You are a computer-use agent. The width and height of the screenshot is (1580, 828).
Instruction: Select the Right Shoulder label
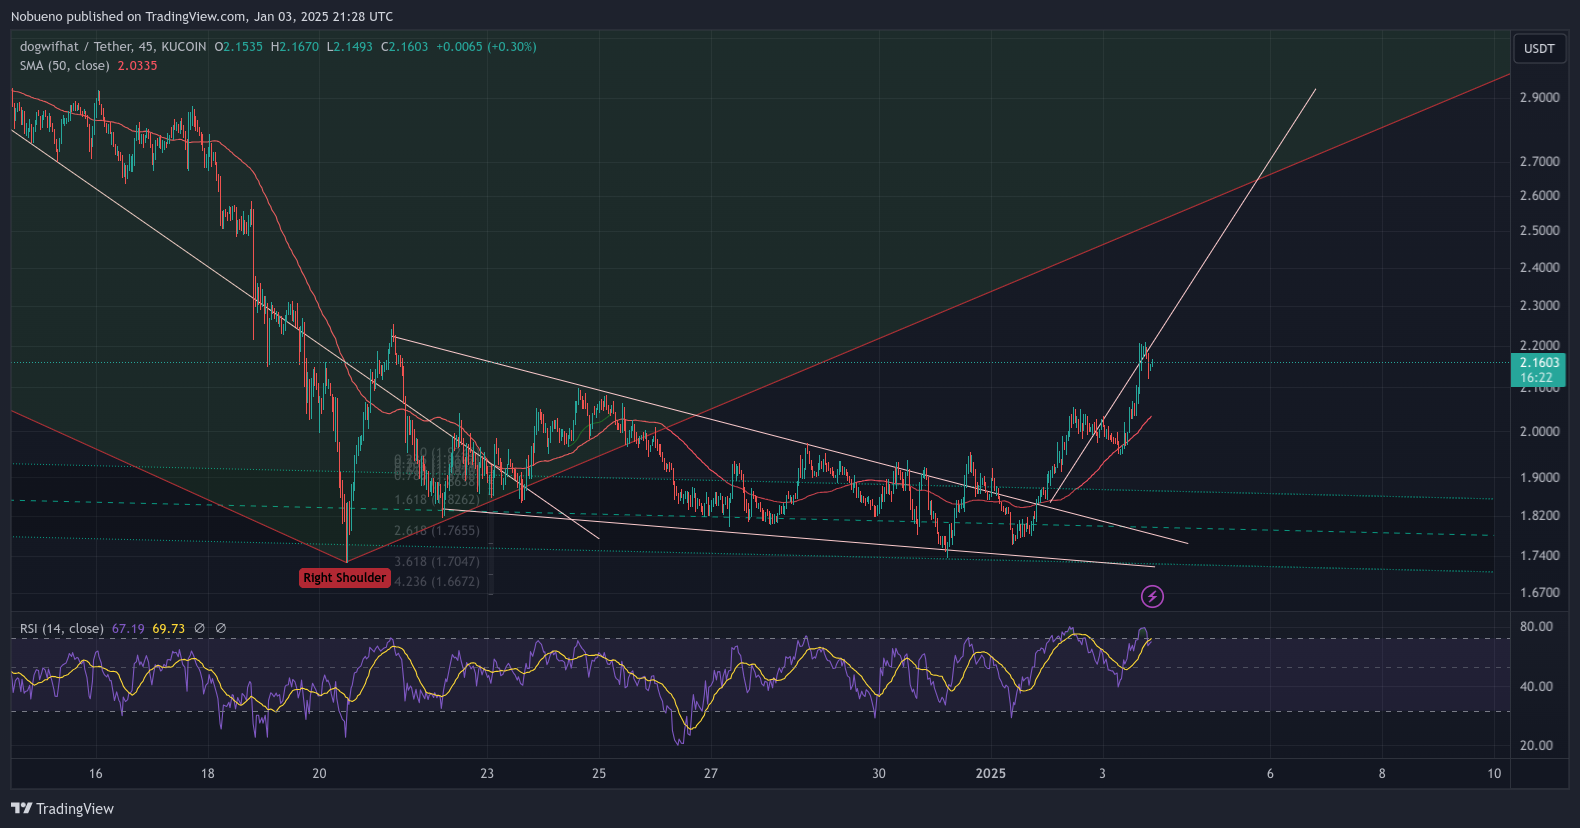pyautogui.click(x=344, y=577)
